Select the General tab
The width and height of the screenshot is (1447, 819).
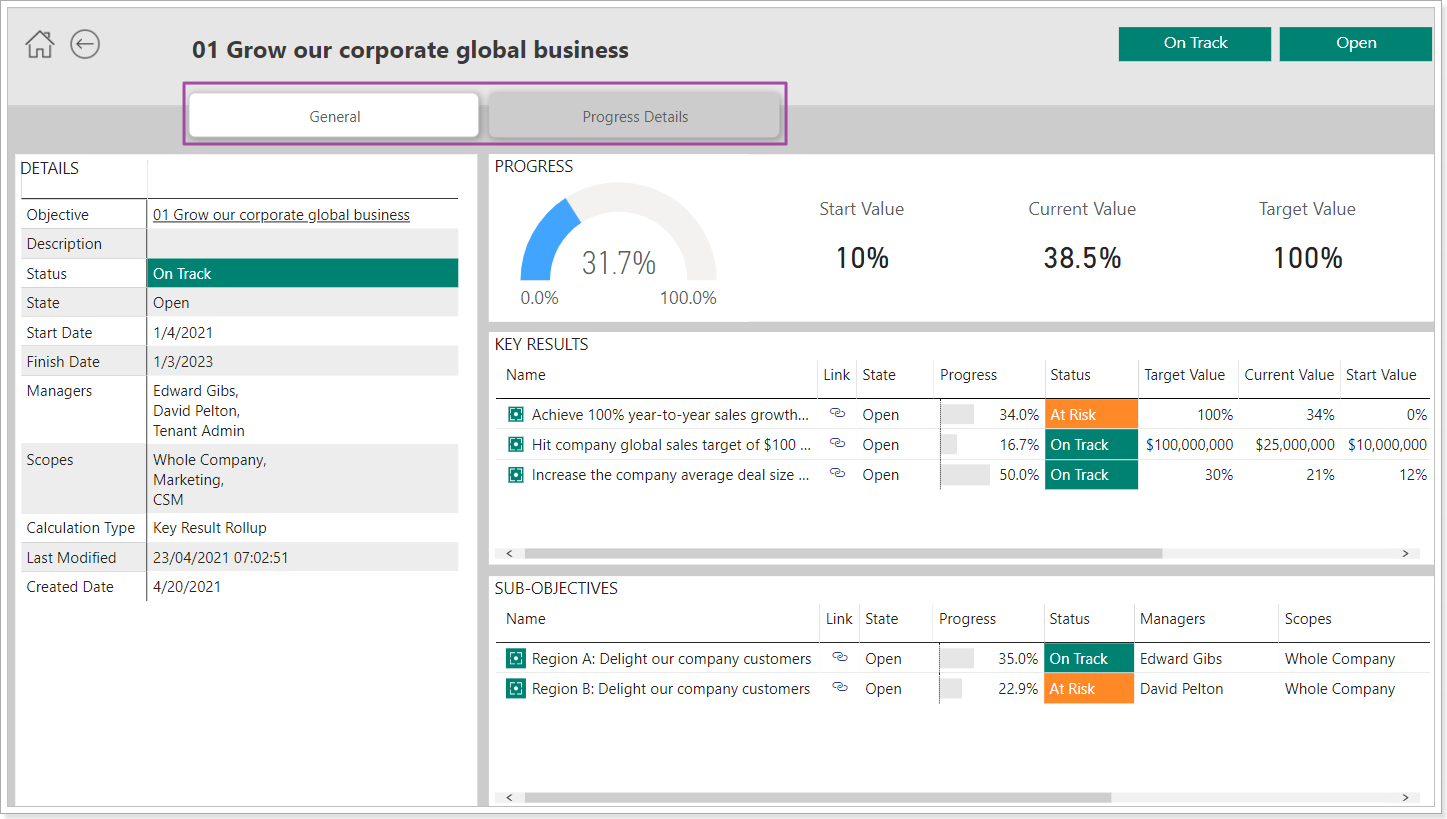[x=333, y=115]
